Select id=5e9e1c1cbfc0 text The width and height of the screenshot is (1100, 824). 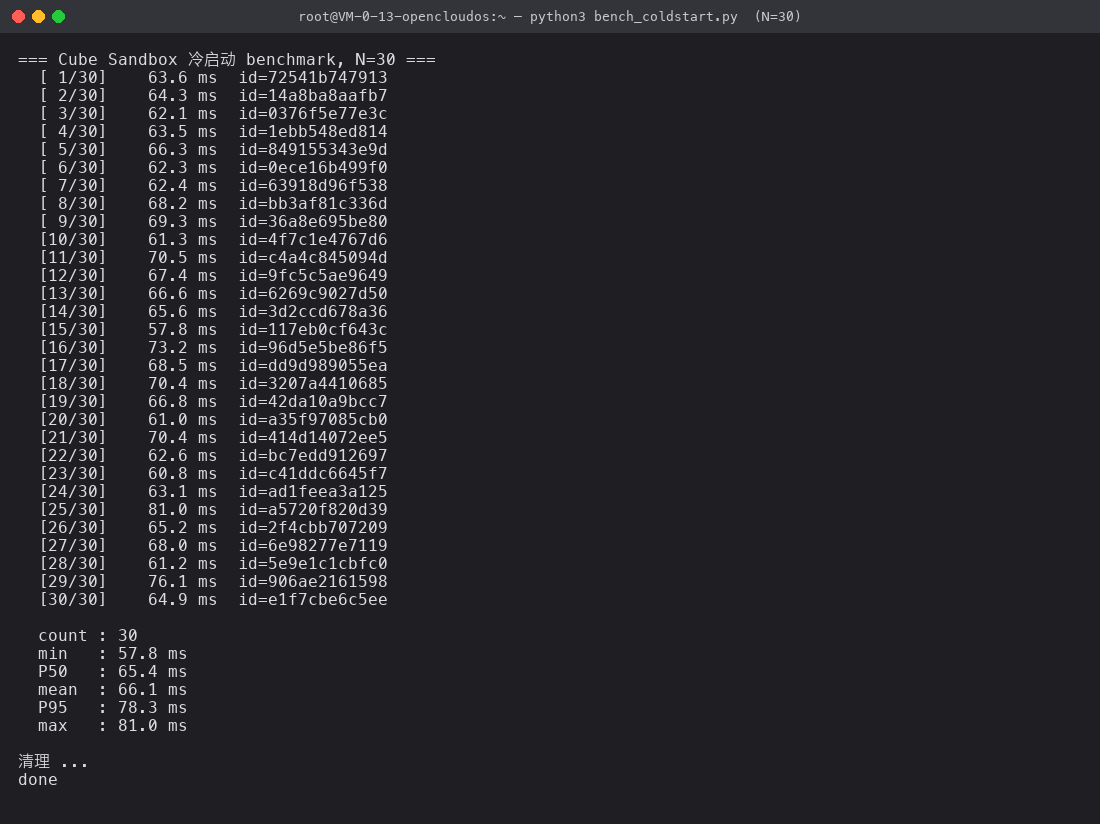[313, 564]
